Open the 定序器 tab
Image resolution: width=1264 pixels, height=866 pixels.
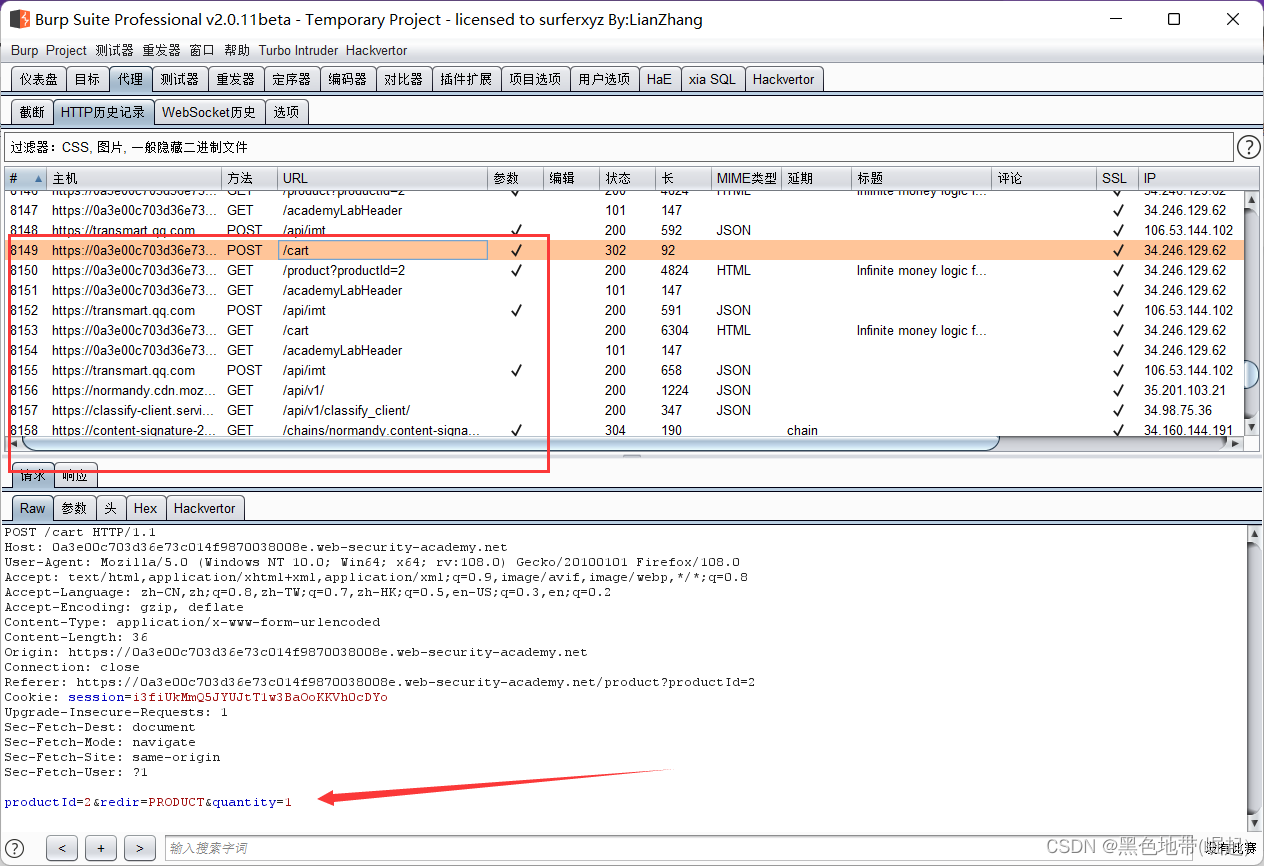coord(291,79)
